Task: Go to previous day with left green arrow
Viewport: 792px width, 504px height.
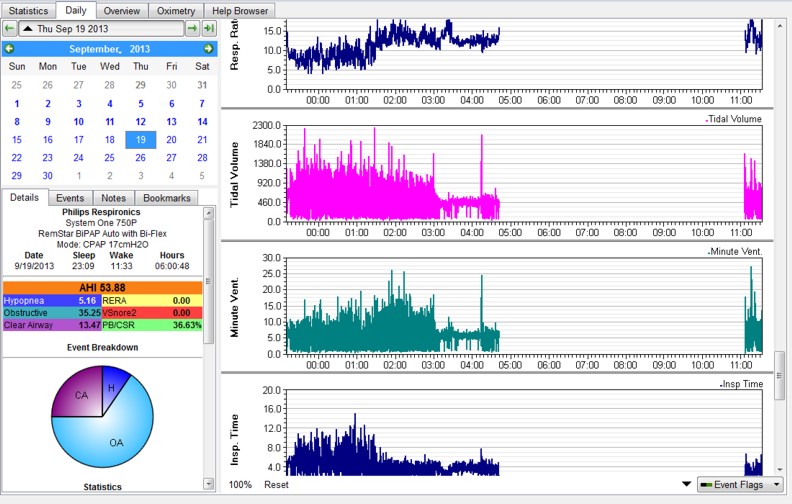Action: pos(9,29)
